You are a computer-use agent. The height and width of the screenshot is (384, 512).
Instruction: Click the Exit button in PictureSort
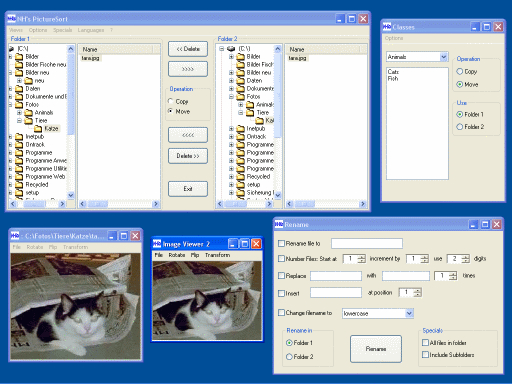188,189
